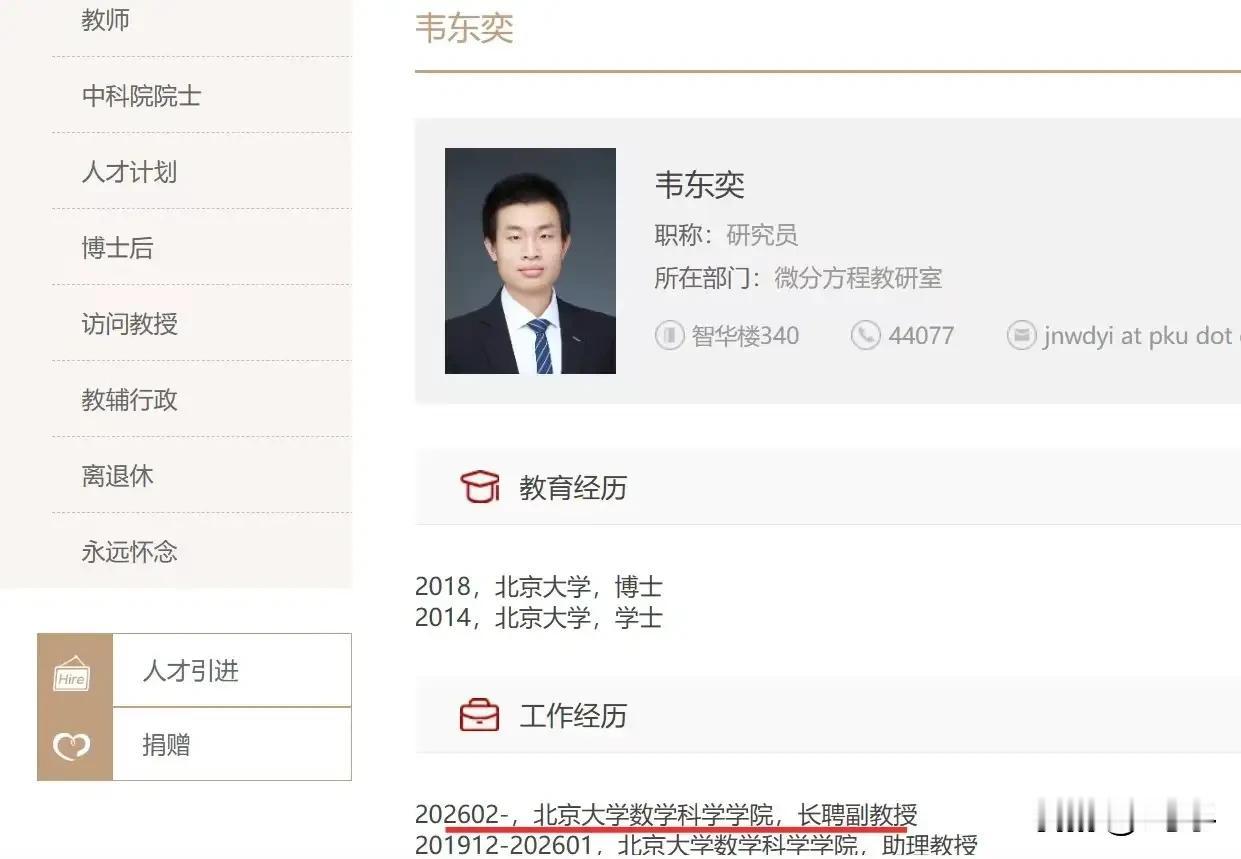Image resolution: width=1241 pixels, height=859 pixels.
Task: Click the 职称：研究员 line
Action: 726,235
